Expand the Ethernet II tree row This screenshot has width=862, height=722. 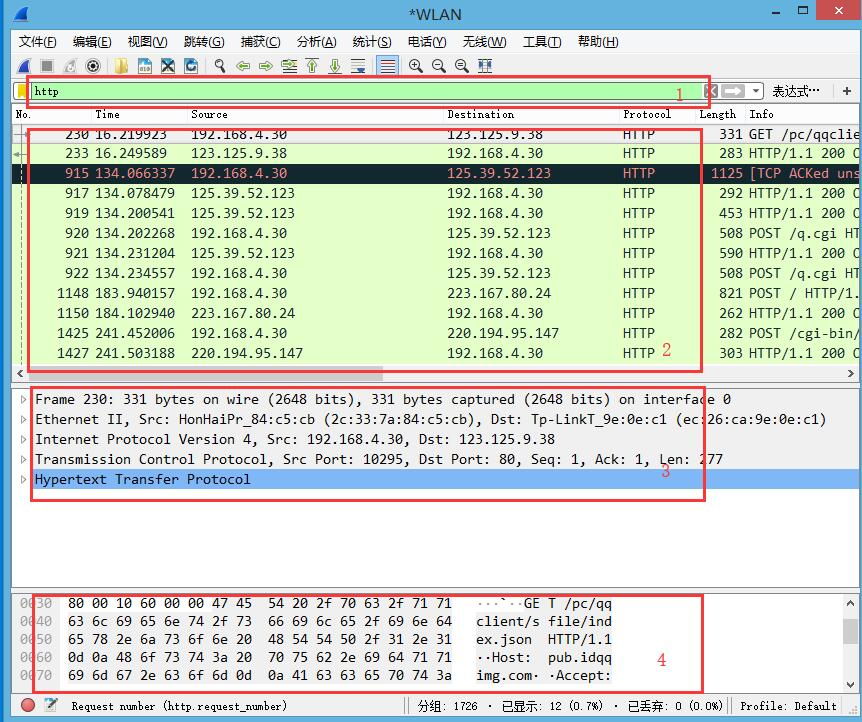23,420
